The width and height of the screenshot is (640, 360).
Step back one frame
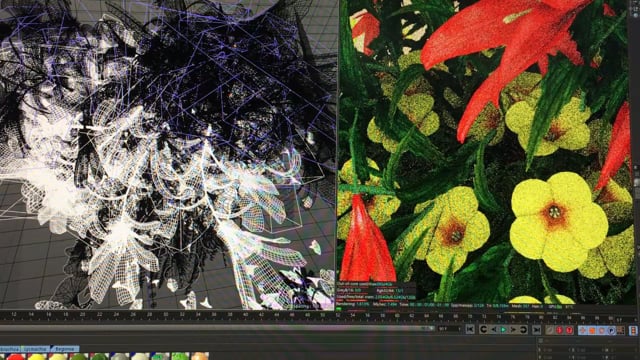[x=494, y=329]
